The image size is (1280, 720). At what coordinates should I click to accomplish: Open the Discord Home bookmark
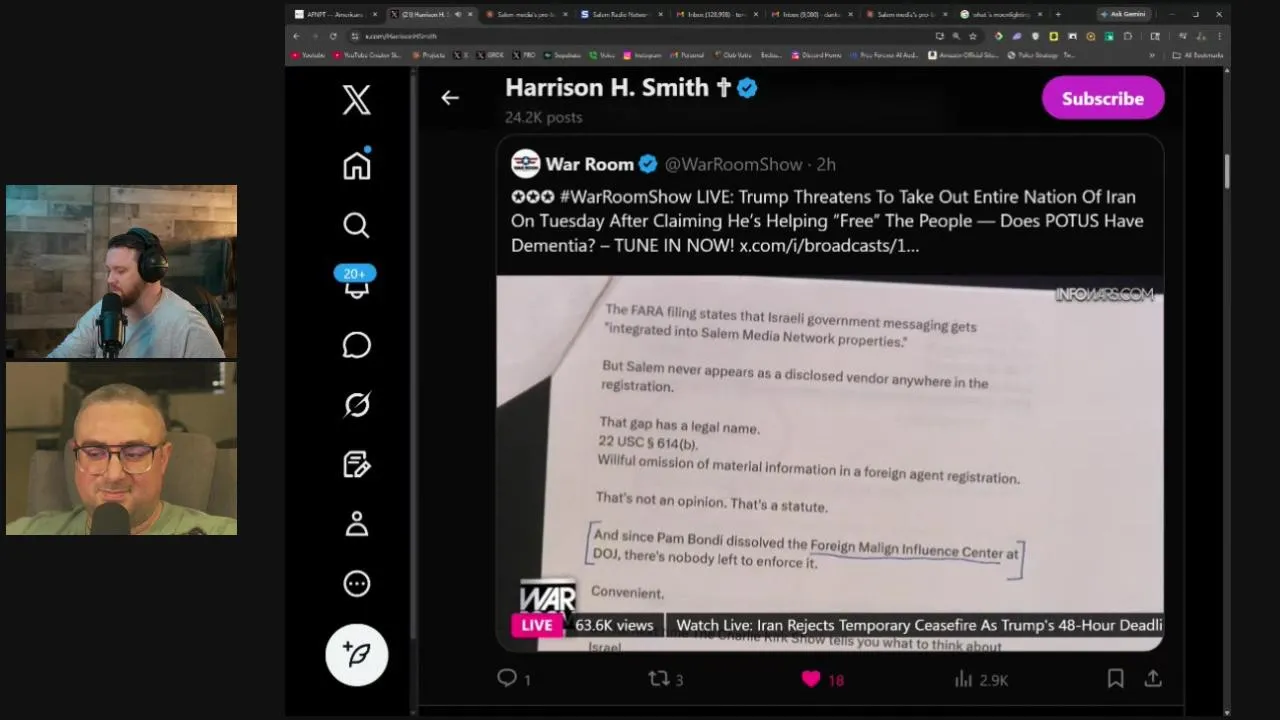tap(816, 55)
